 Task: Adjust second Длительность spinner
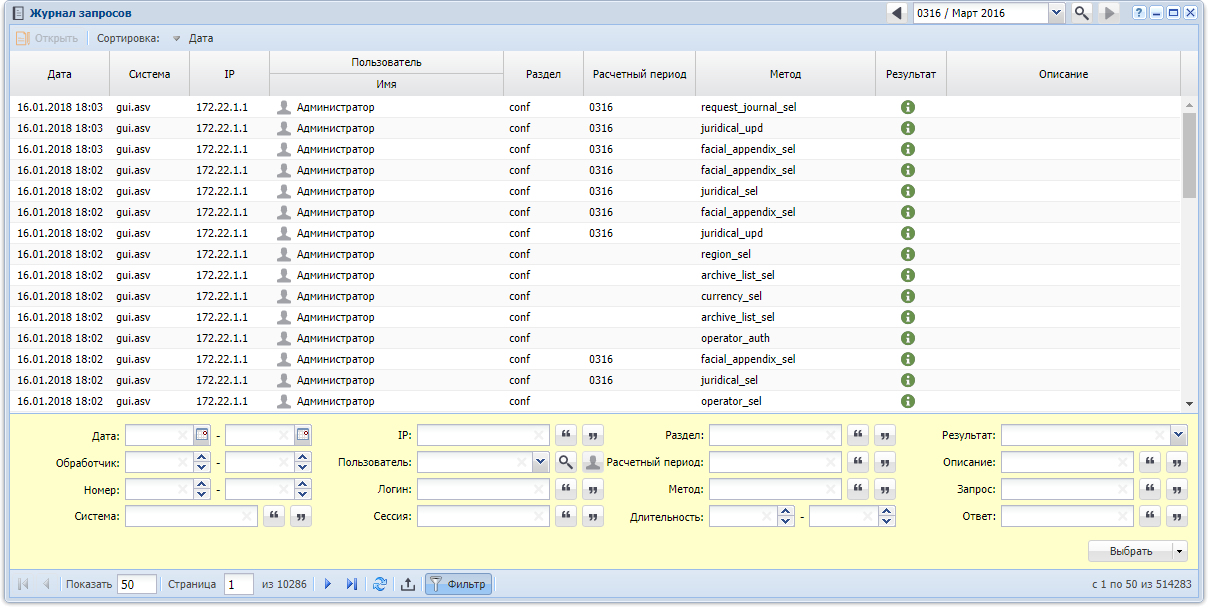(x=887, y=516)
